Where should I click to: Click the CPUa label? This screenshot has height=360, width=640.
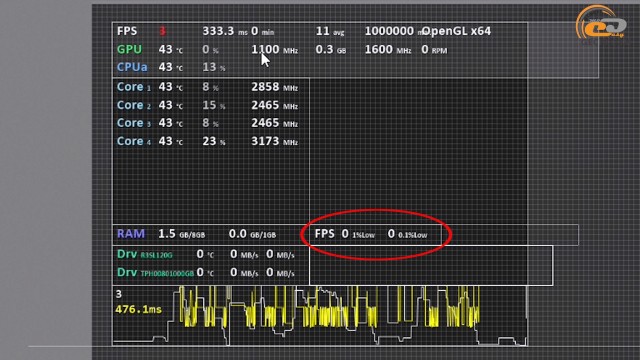pos(132,67)
